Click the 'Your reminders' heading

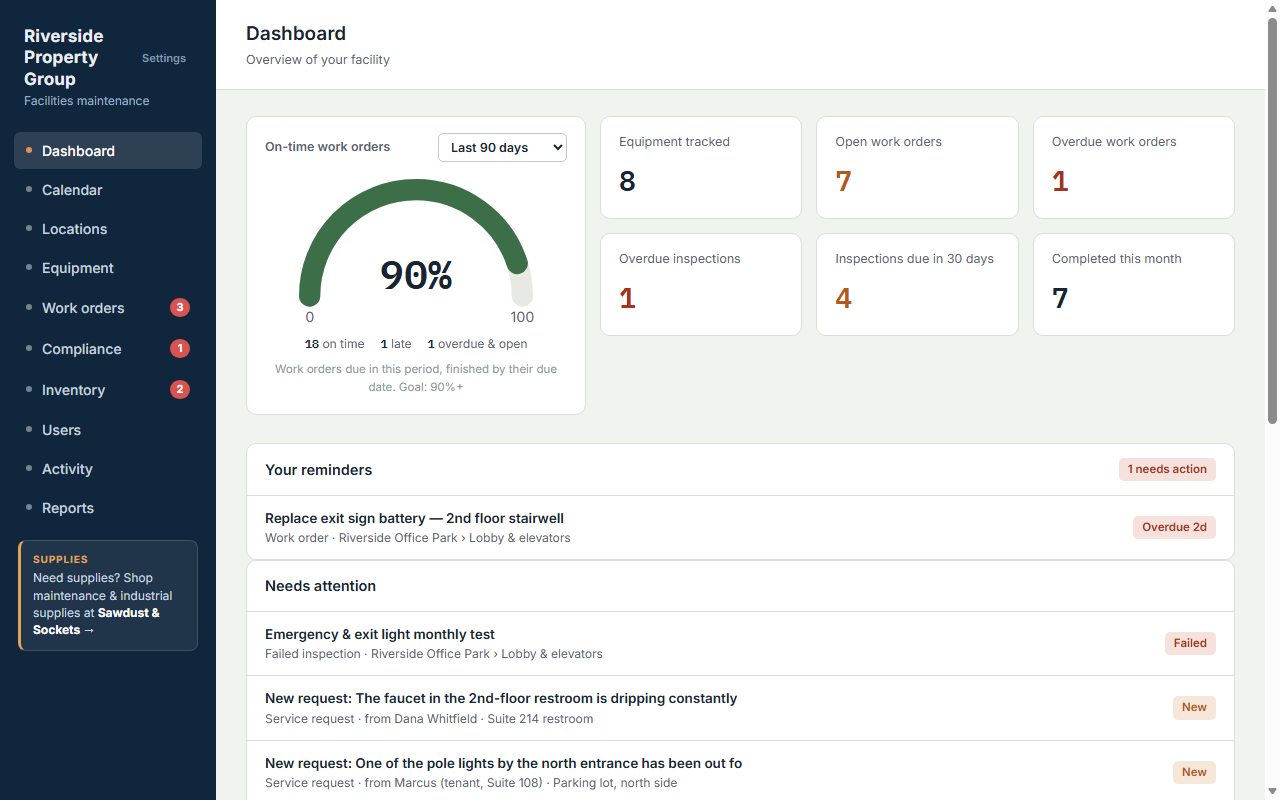(318, 470)
